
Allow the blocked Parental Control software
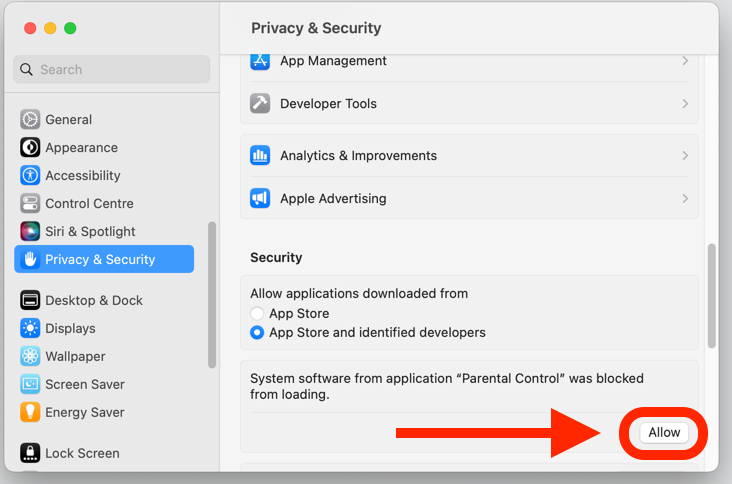(x=664, y=433)
